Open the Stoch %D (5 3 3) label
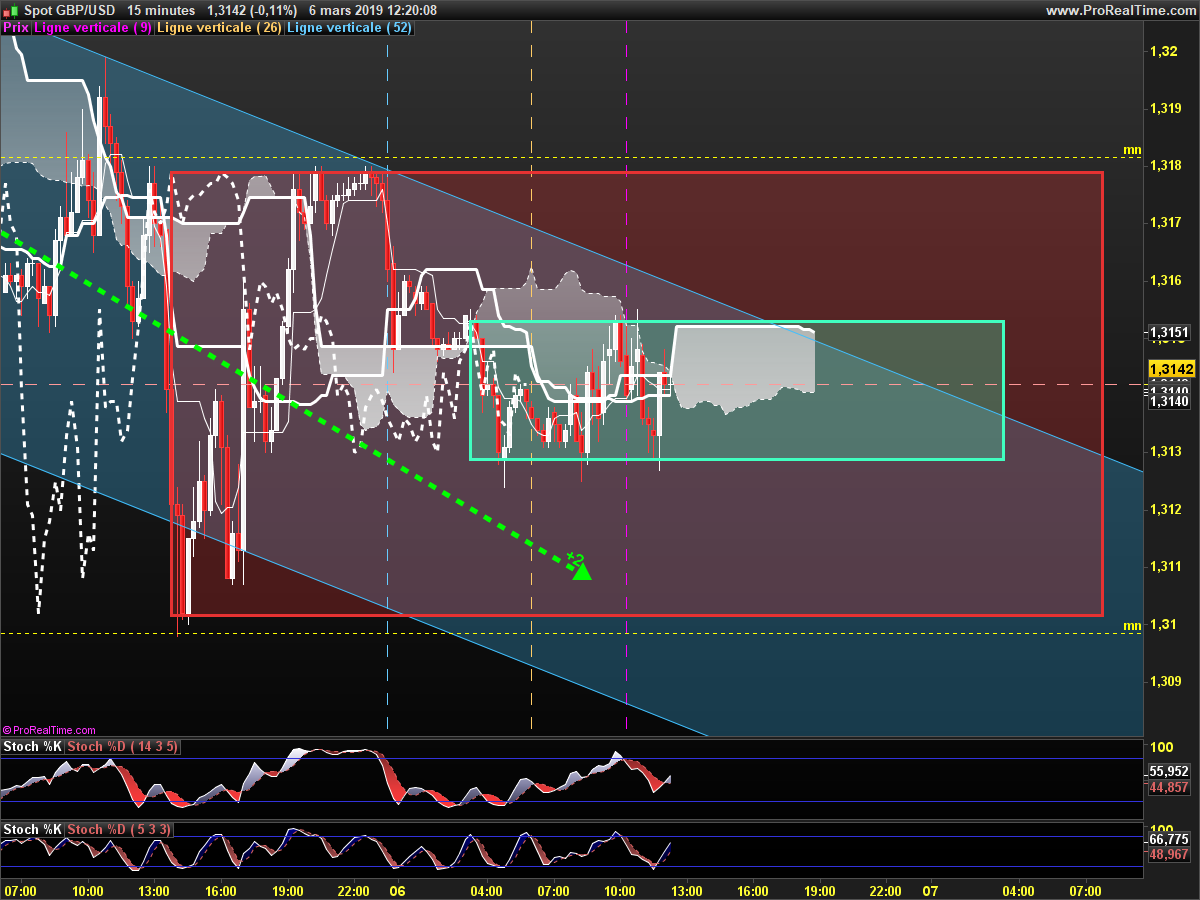Viewport: 1200px width, 900px height. click(119, 830)
